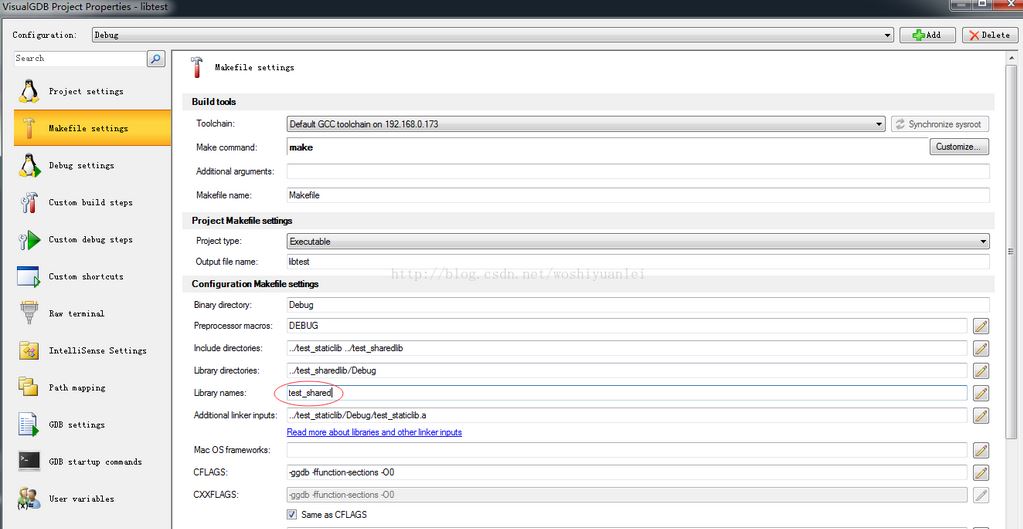
Task: Open the Debug settings page
Action: coord(81,166)
